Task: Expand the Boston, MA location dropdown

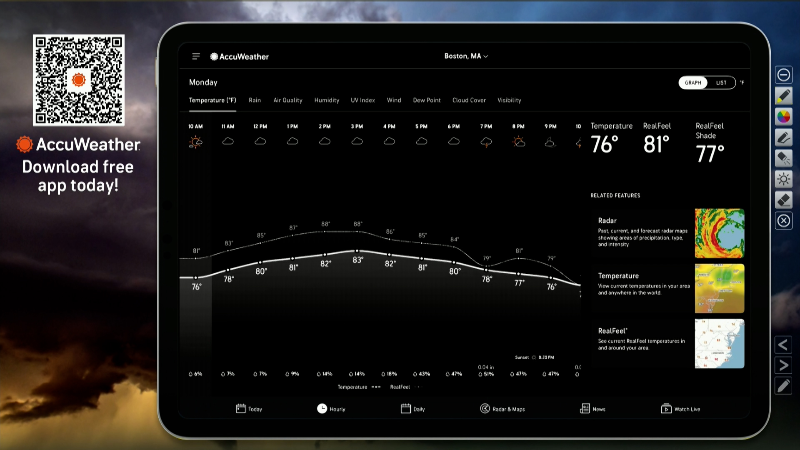Action: click(x=466, y=56)
